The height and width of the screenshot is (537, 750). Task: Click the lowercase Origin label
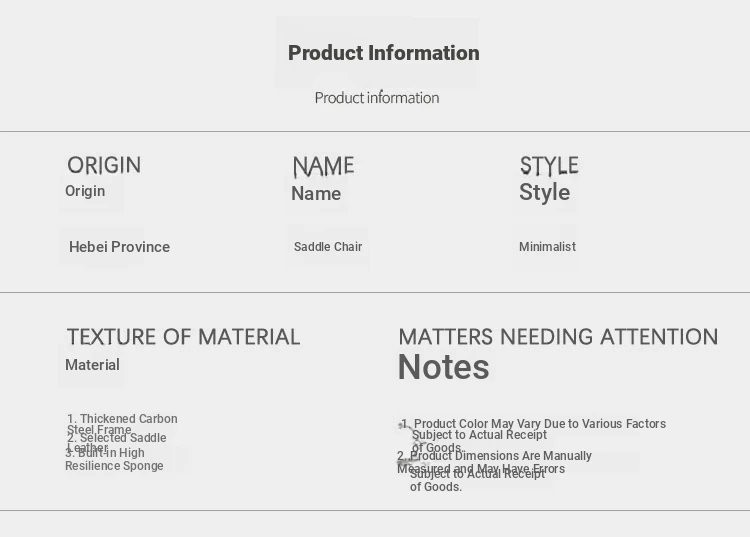(85, 191)
